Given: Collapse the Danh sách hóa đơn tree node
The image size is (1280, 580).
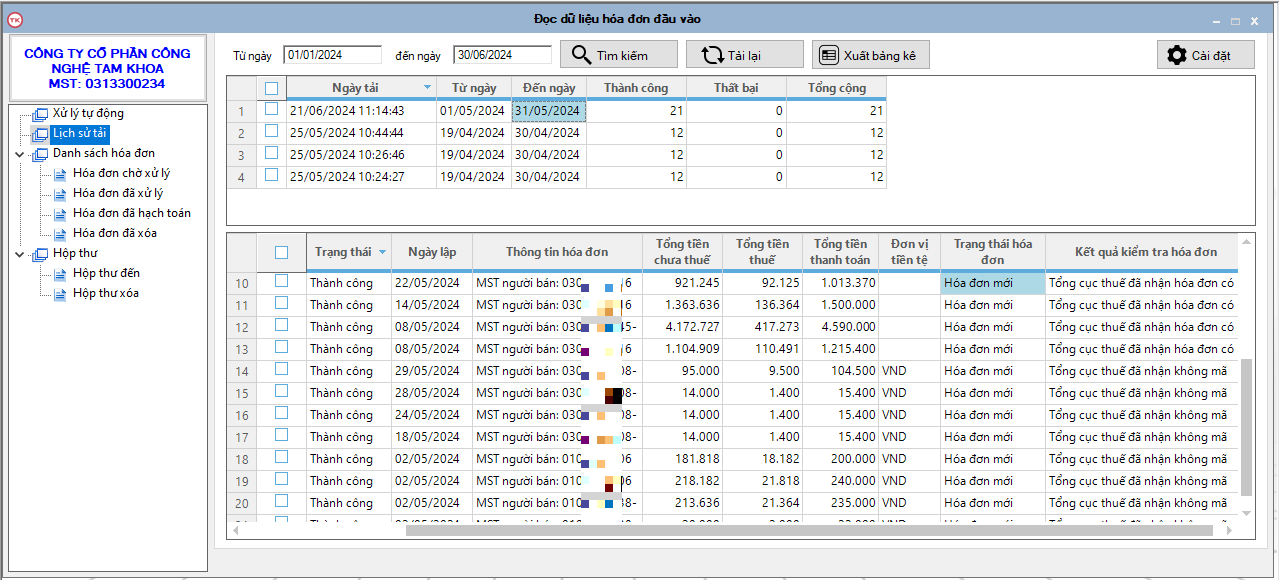Looking at the screenshot, I should 20,154.
